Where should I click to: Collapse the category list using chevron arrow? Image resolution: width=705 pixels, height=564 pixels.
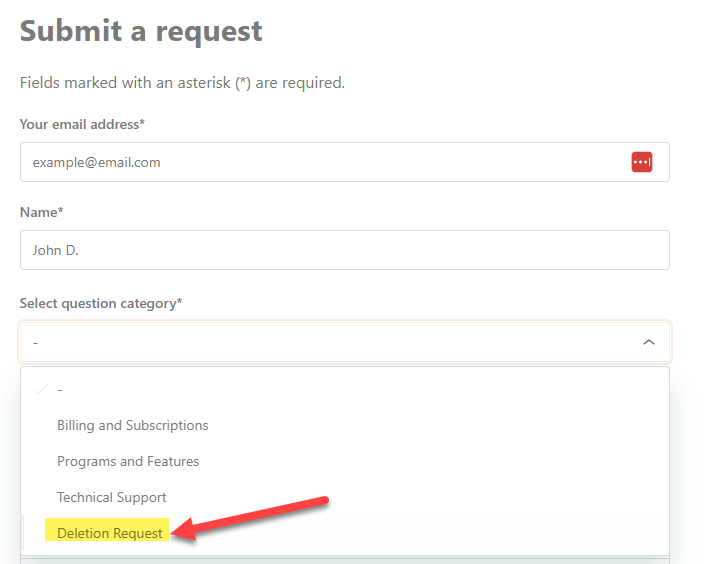[648, 342]
